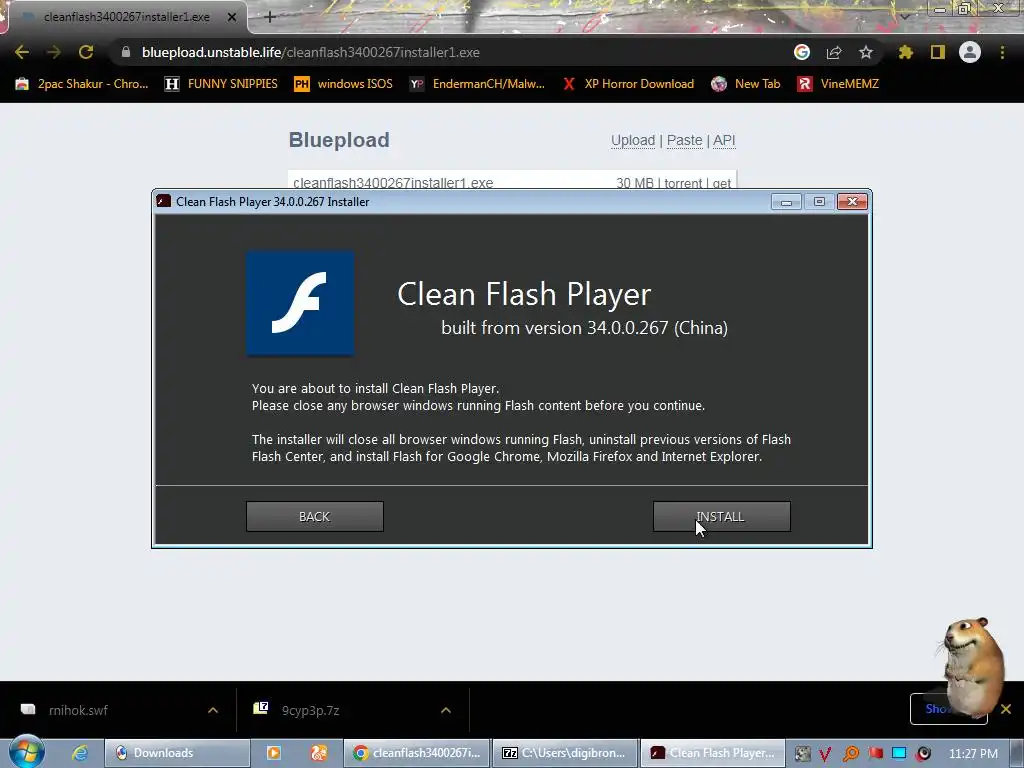
Task: Click the BACK button in the installer
Action: [315, 517]
